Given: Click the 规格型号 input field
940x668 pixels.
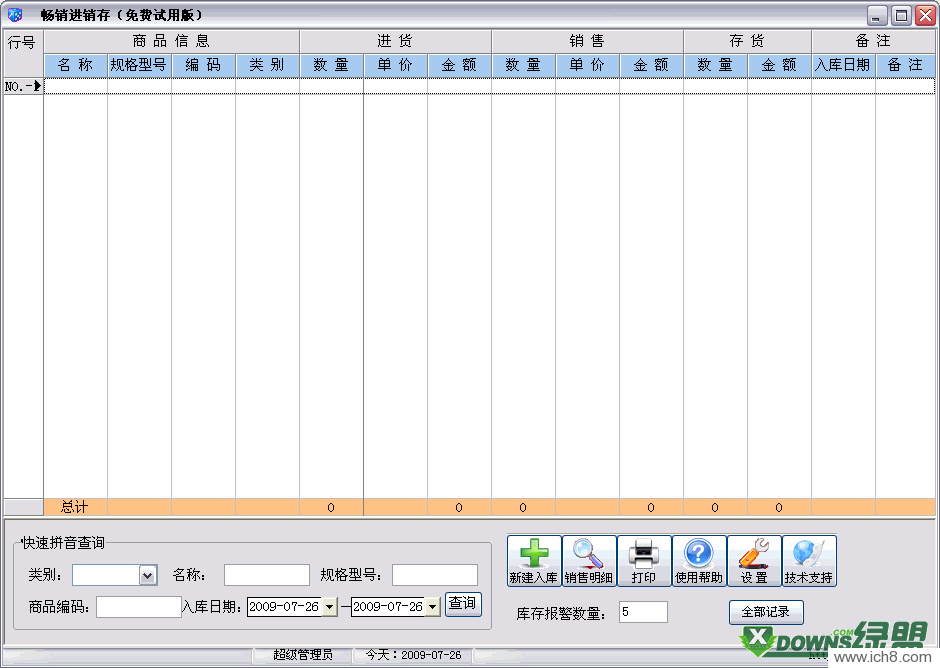Looking at the screenshot, I should click(x=434, y=575).
